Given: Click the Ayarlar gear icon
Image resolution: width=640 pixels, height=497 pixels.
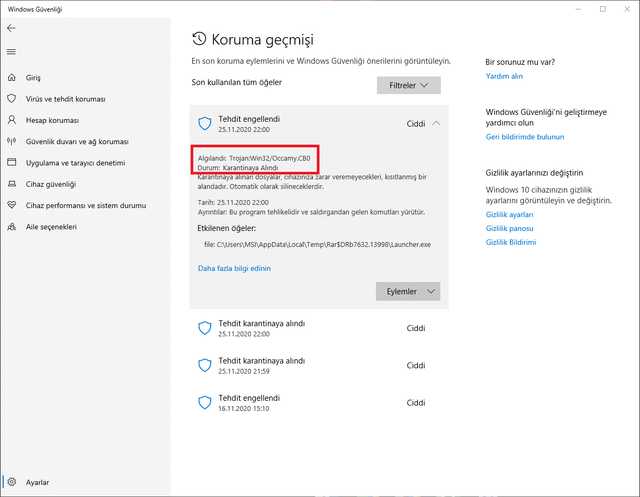Looking at the screenshot, I should point(12,482).
